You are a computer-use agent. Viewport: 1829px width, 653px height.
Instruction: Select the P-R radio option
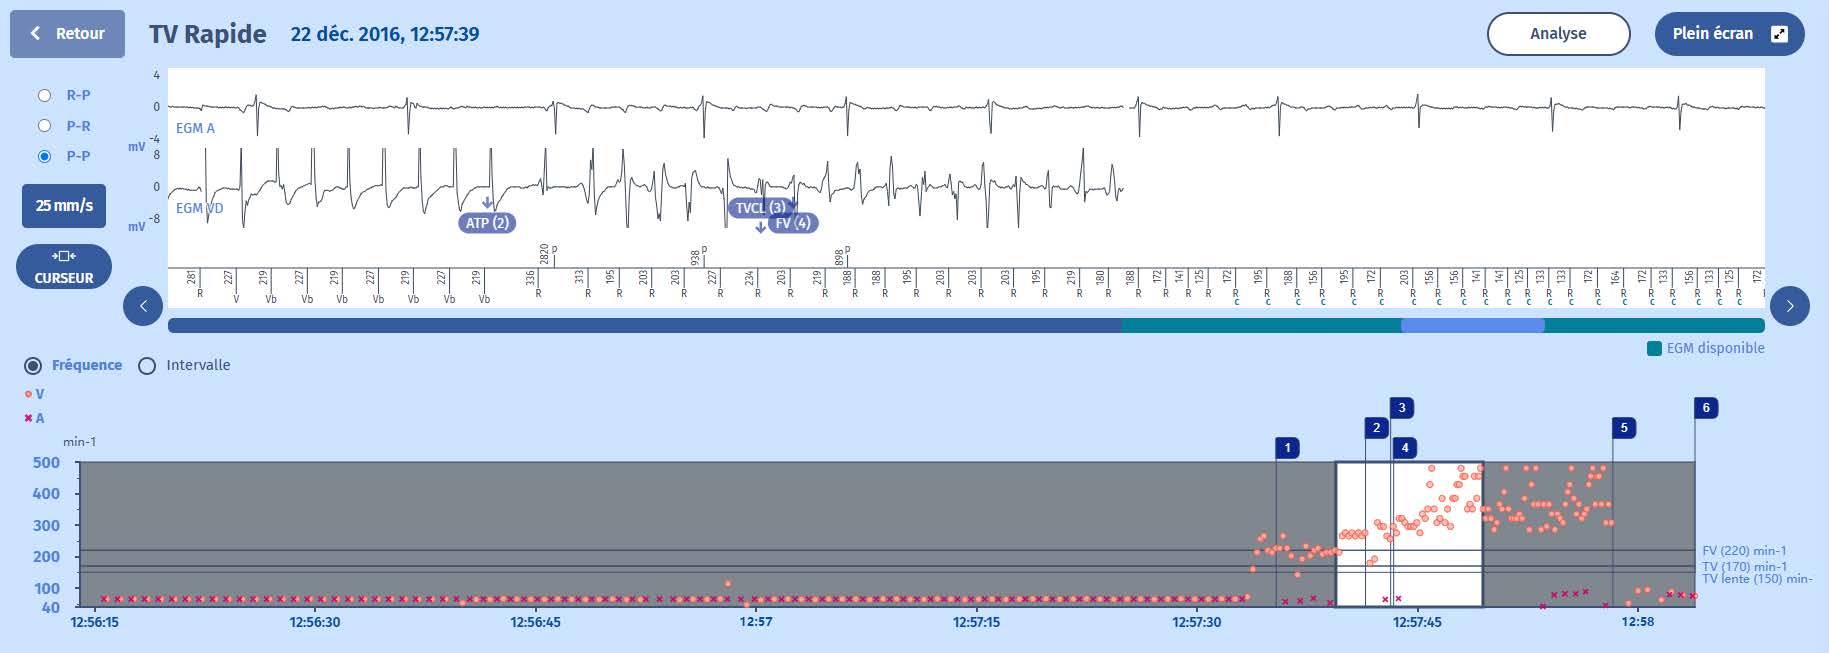[x=44, y=126]
